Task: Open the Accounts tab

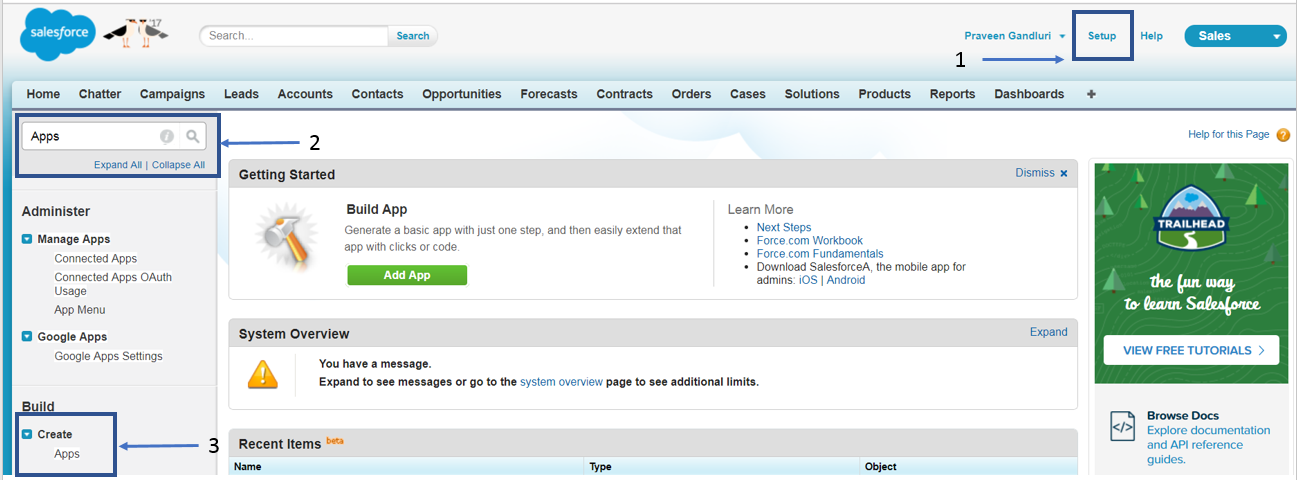Action: tap(305, 94)
